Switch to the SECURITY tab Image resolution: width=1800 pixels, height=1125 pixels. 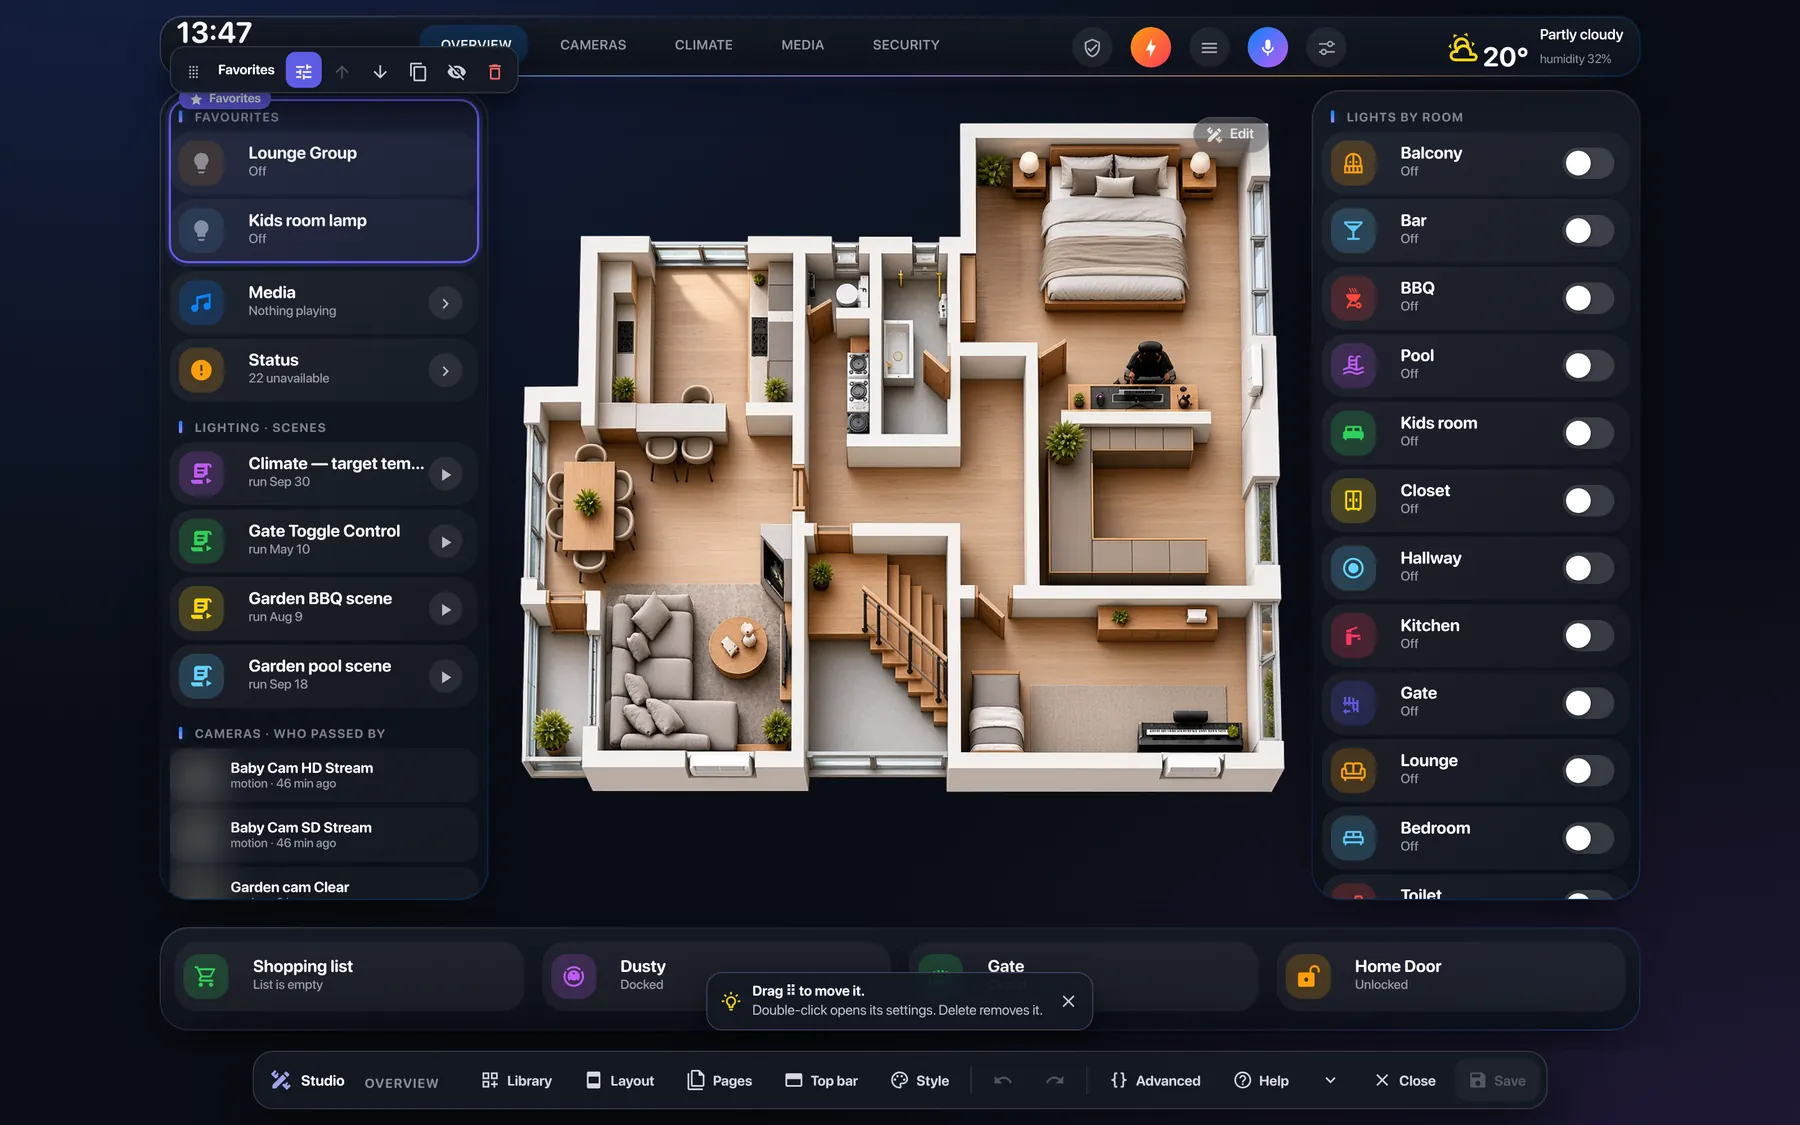(906, 45)
